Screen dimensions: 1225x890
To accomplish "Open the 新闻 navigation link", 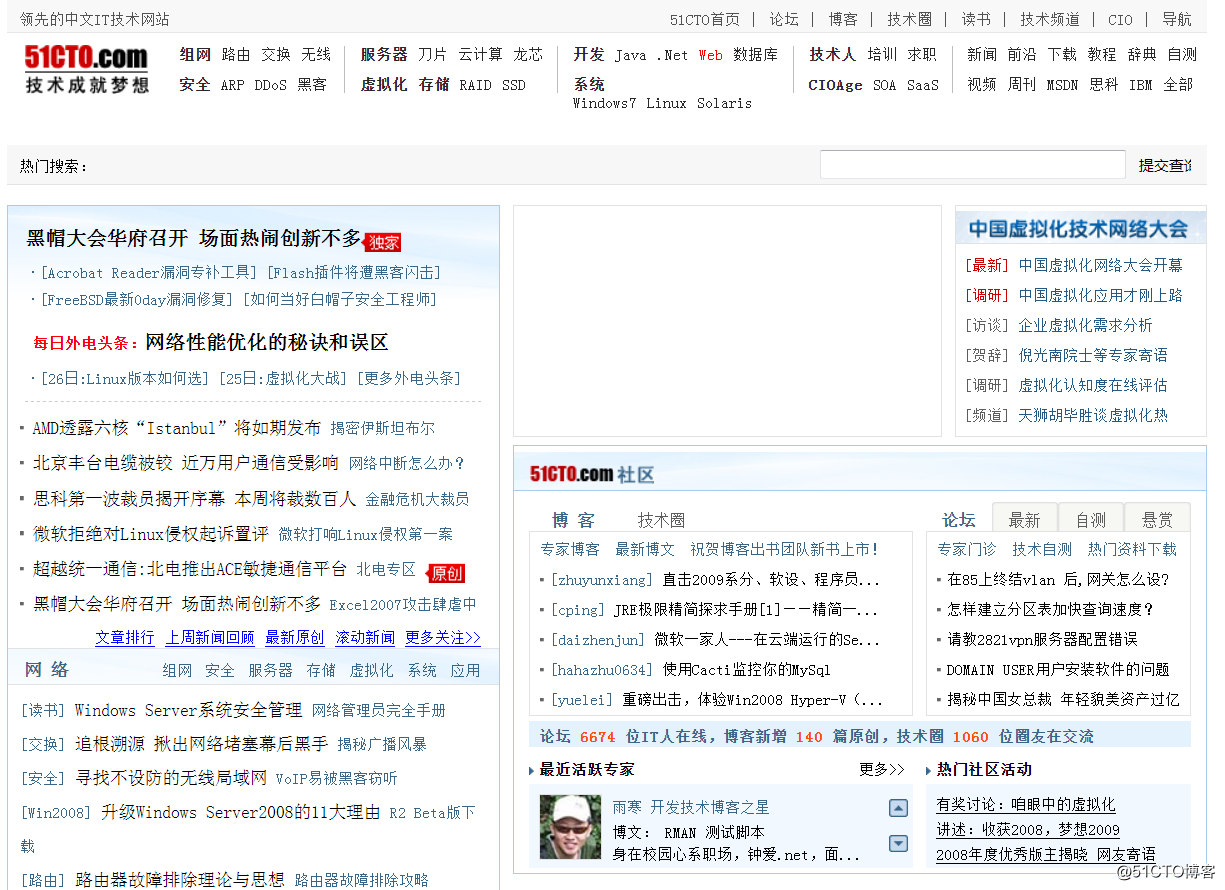I will pyautogui.click(x=982, y=54).
